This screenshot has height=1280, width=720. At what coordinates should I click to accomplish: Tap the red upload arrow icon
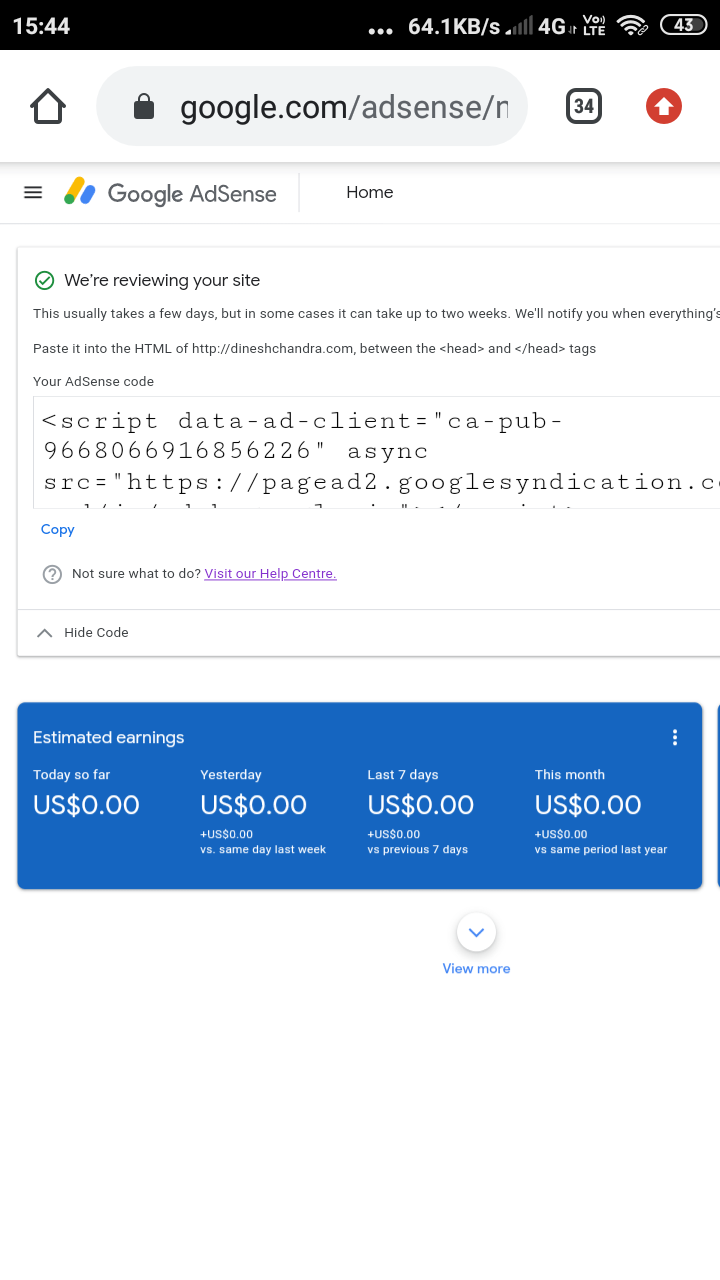(x=664, y=106)
